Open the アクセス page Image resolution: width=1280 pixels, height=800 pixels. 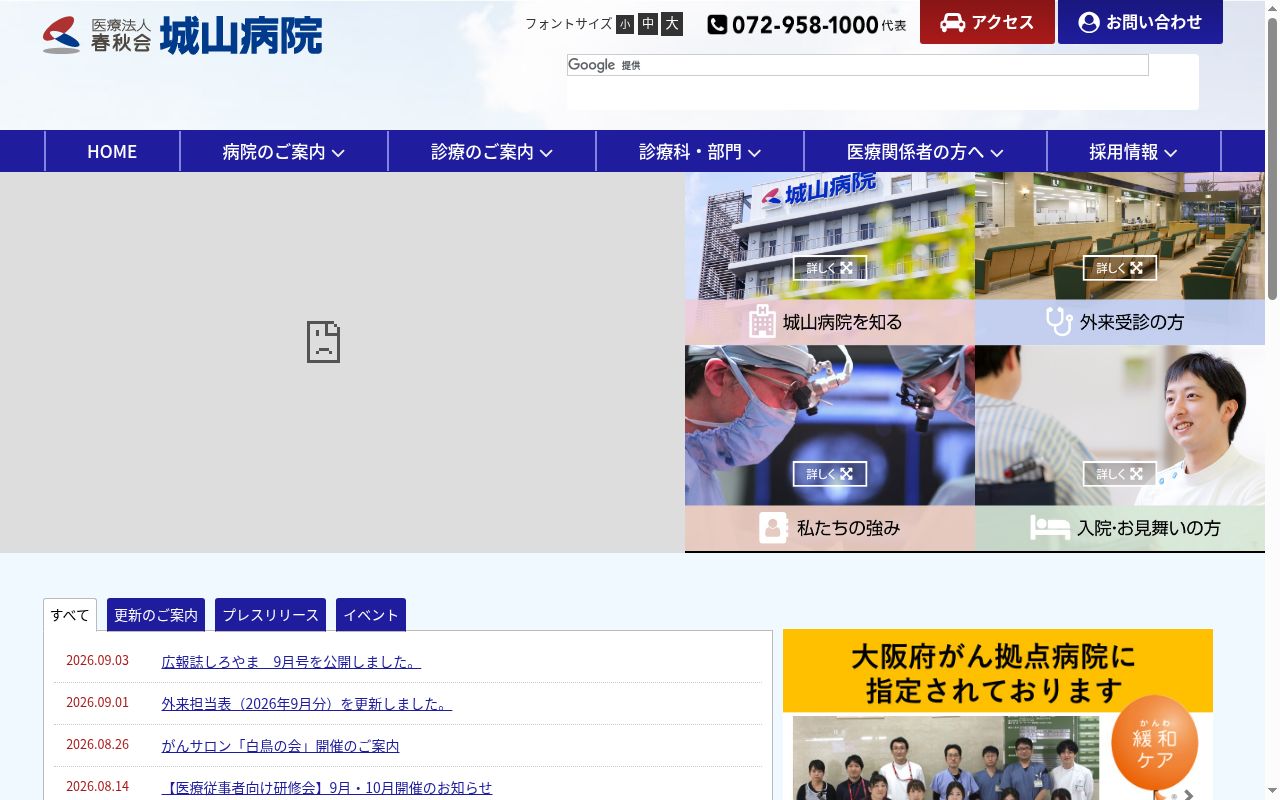tap(987, 22)
